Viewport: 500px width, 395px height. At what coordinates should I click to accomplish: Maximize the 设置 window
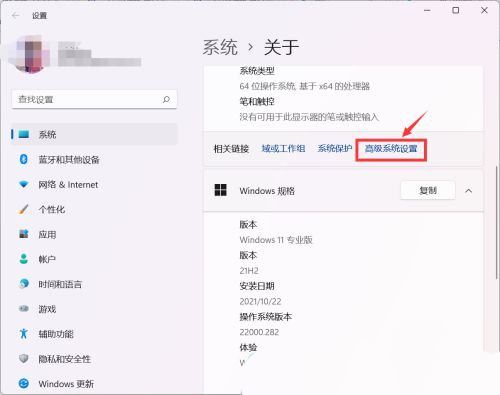click(x=456, y=11)
